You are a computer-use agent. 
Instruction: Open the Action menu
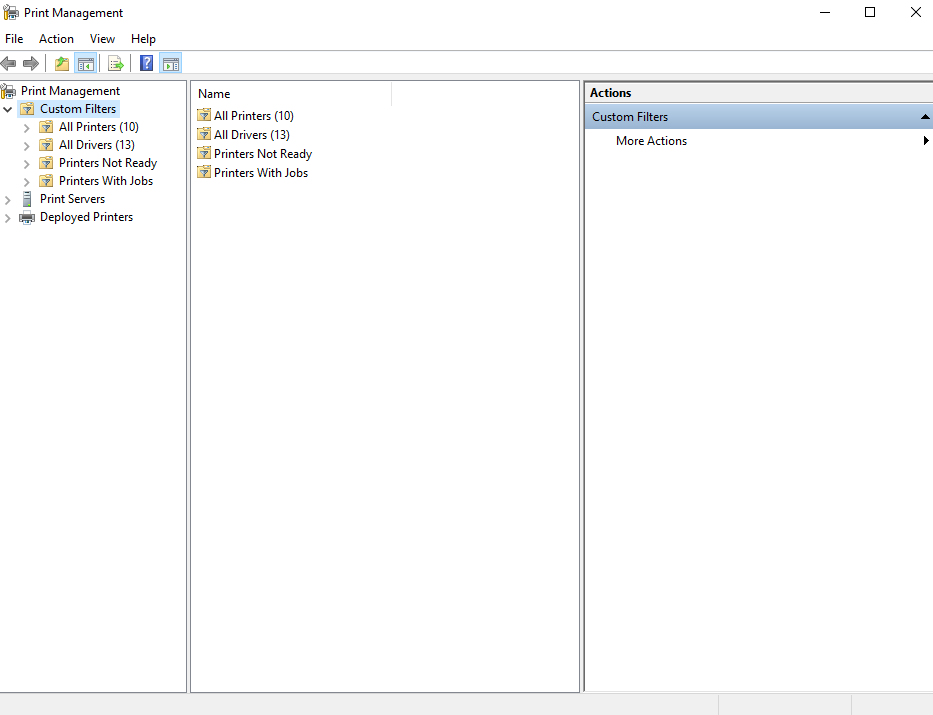tap(57, 39)
